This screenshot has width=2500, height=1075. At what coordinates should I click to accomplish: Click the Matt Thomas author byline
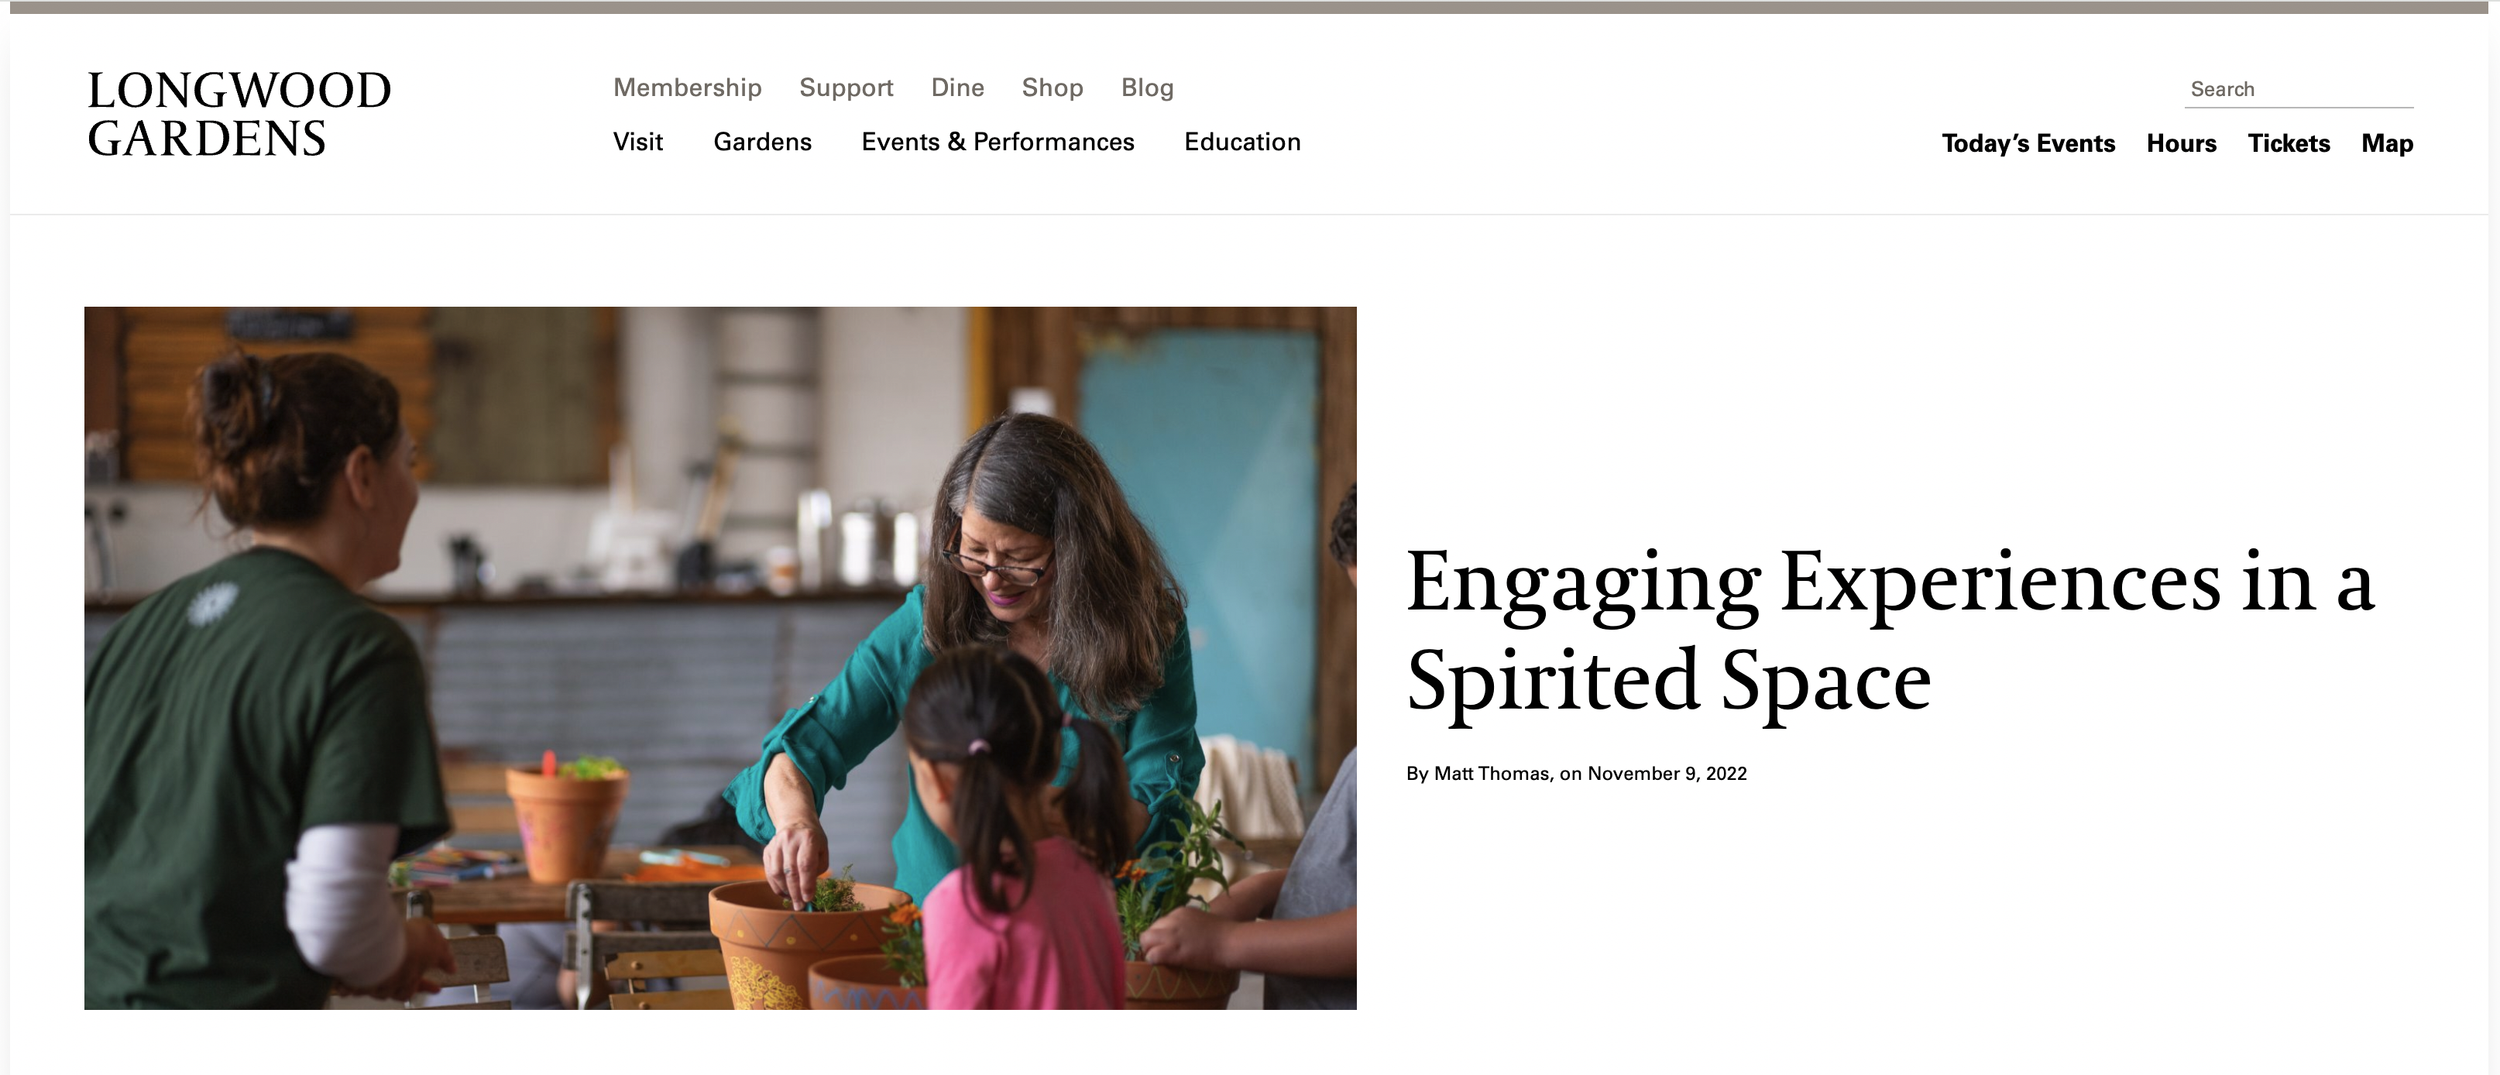[1492, 774]
